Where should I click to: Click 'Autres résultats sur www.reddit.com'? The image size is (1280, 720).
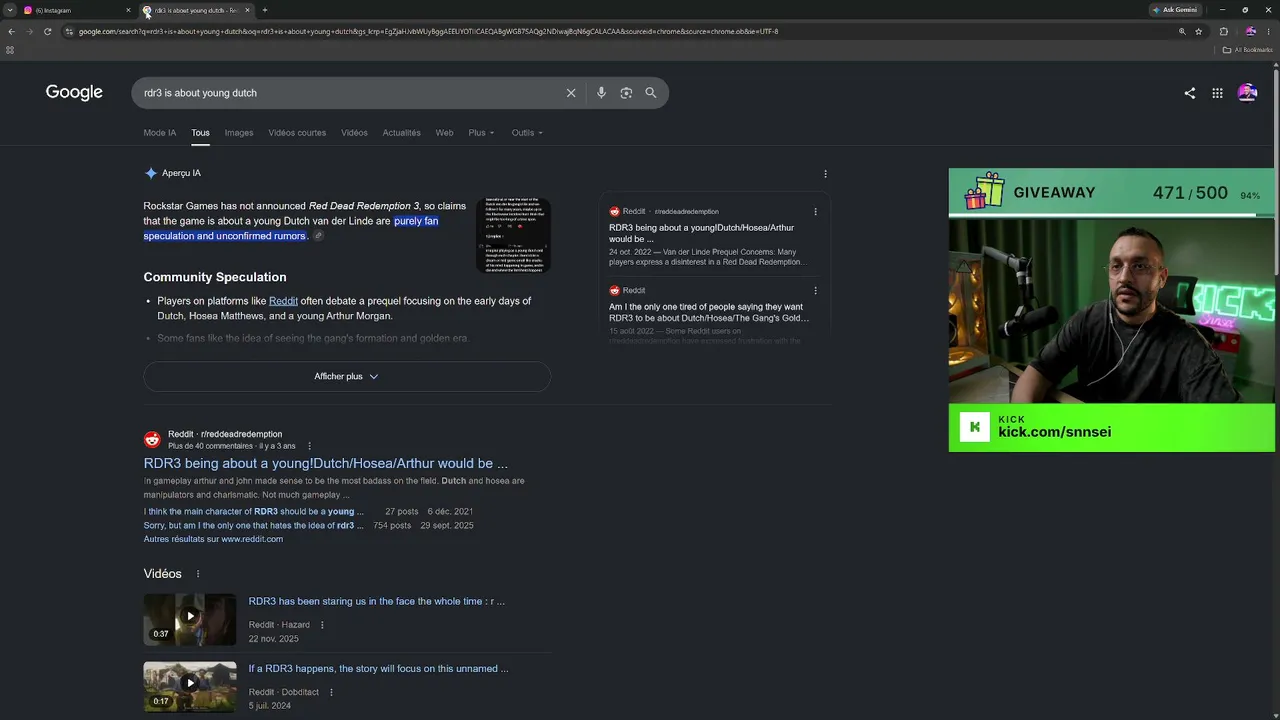(213, 540)
